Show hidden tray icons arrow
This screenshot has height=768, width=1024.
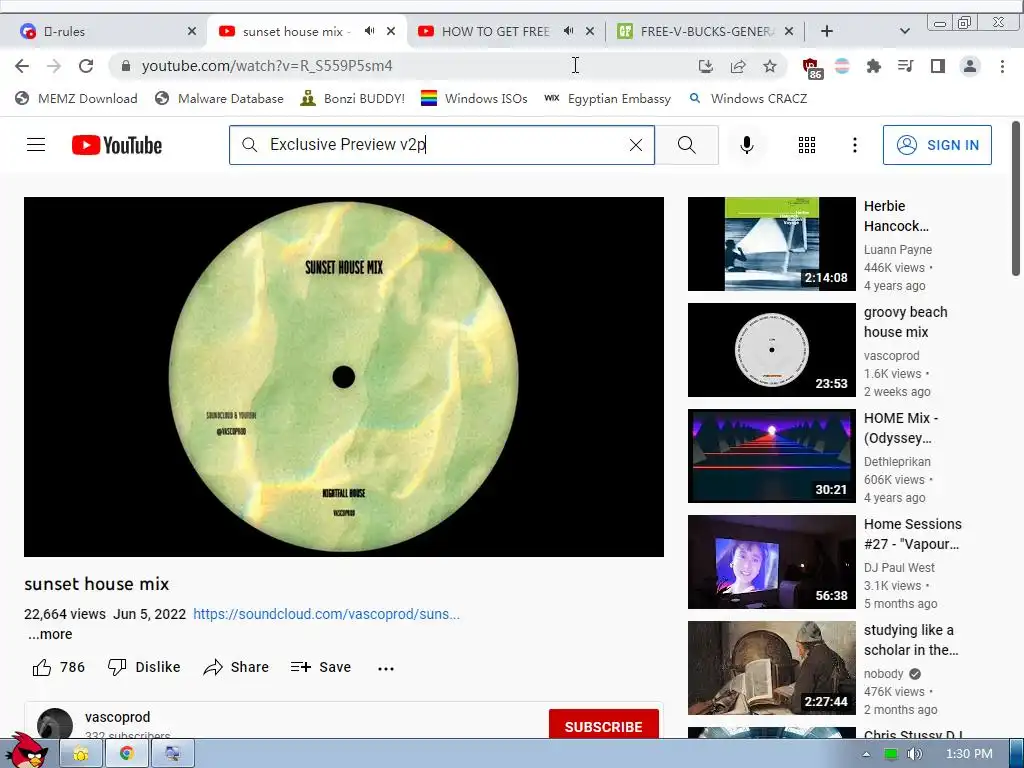(866, 754)
